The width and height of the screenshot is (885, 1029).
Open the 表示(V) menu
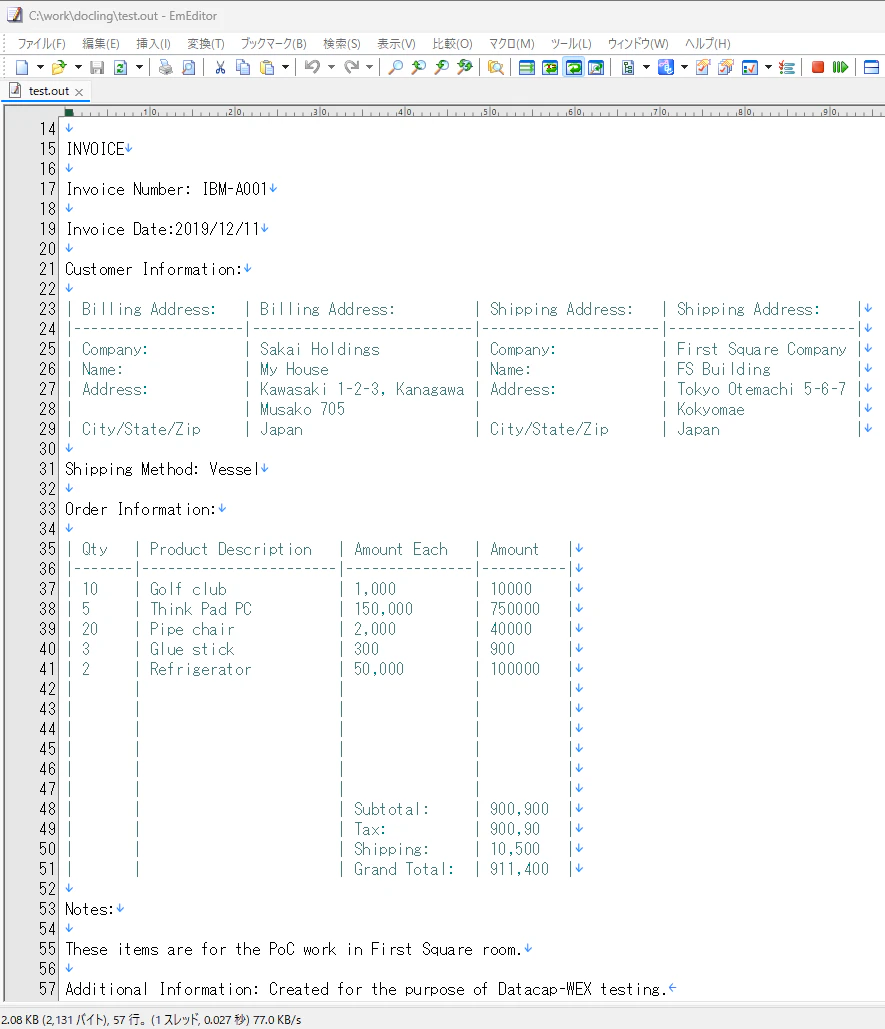tap(396, 43)
